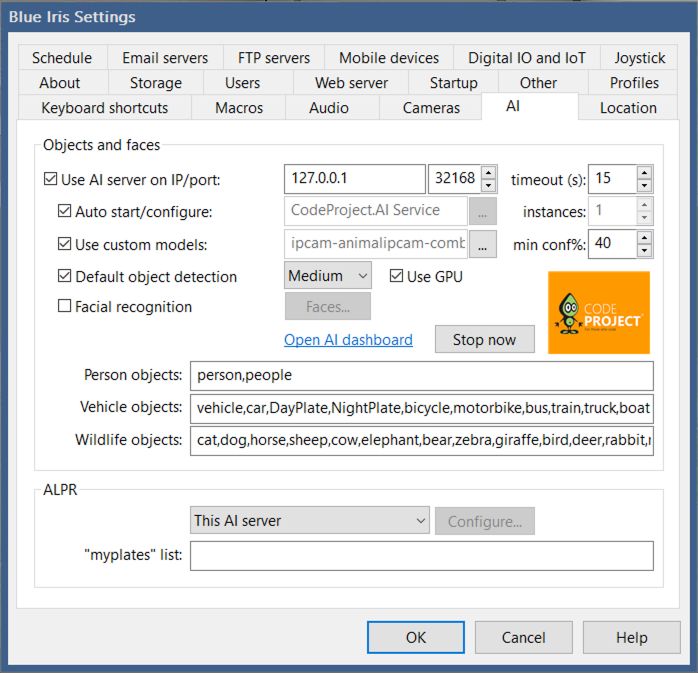Increase the instances spinner value
Image resolution: width=698 pixels, height=673 pixels.
644,205
